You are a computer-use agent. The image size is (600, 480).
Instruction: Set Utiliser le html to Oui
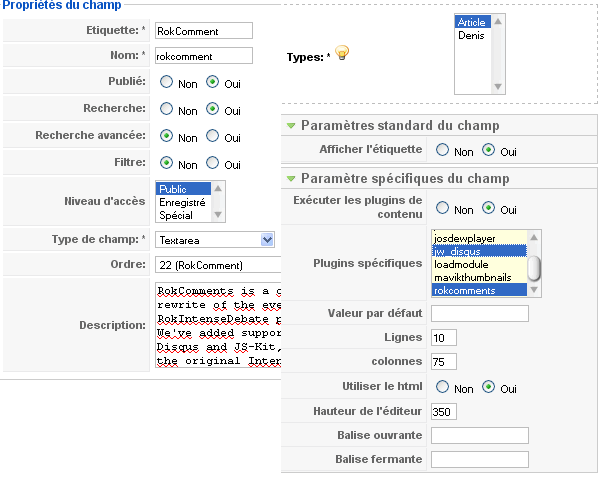coord(488,387)
